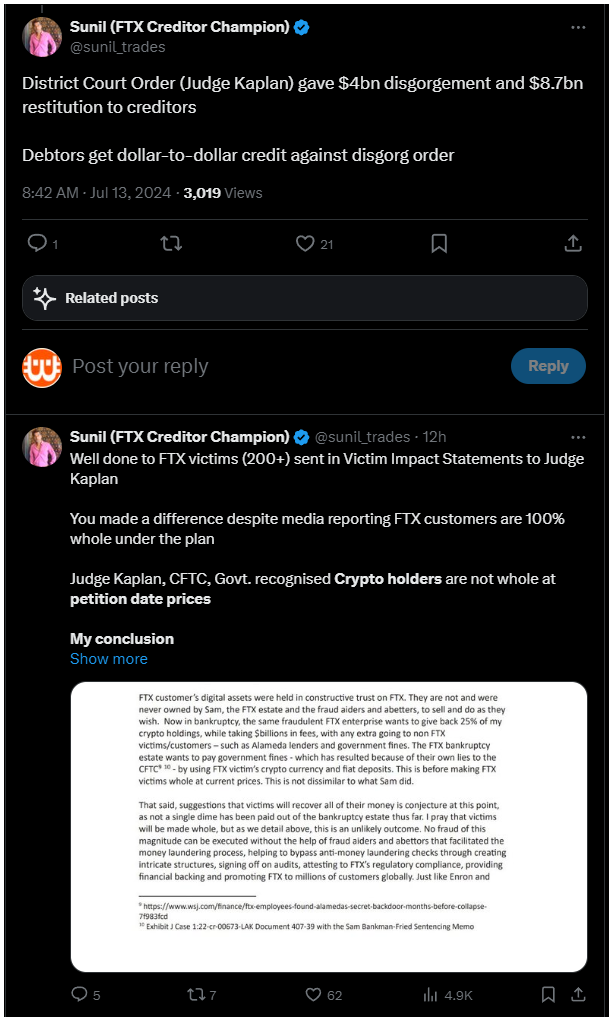This screenshot has height=1021, width=613.
Task: Reply to the second post with 5 comments
Action: pyautogui.click(x=79, y=994)
